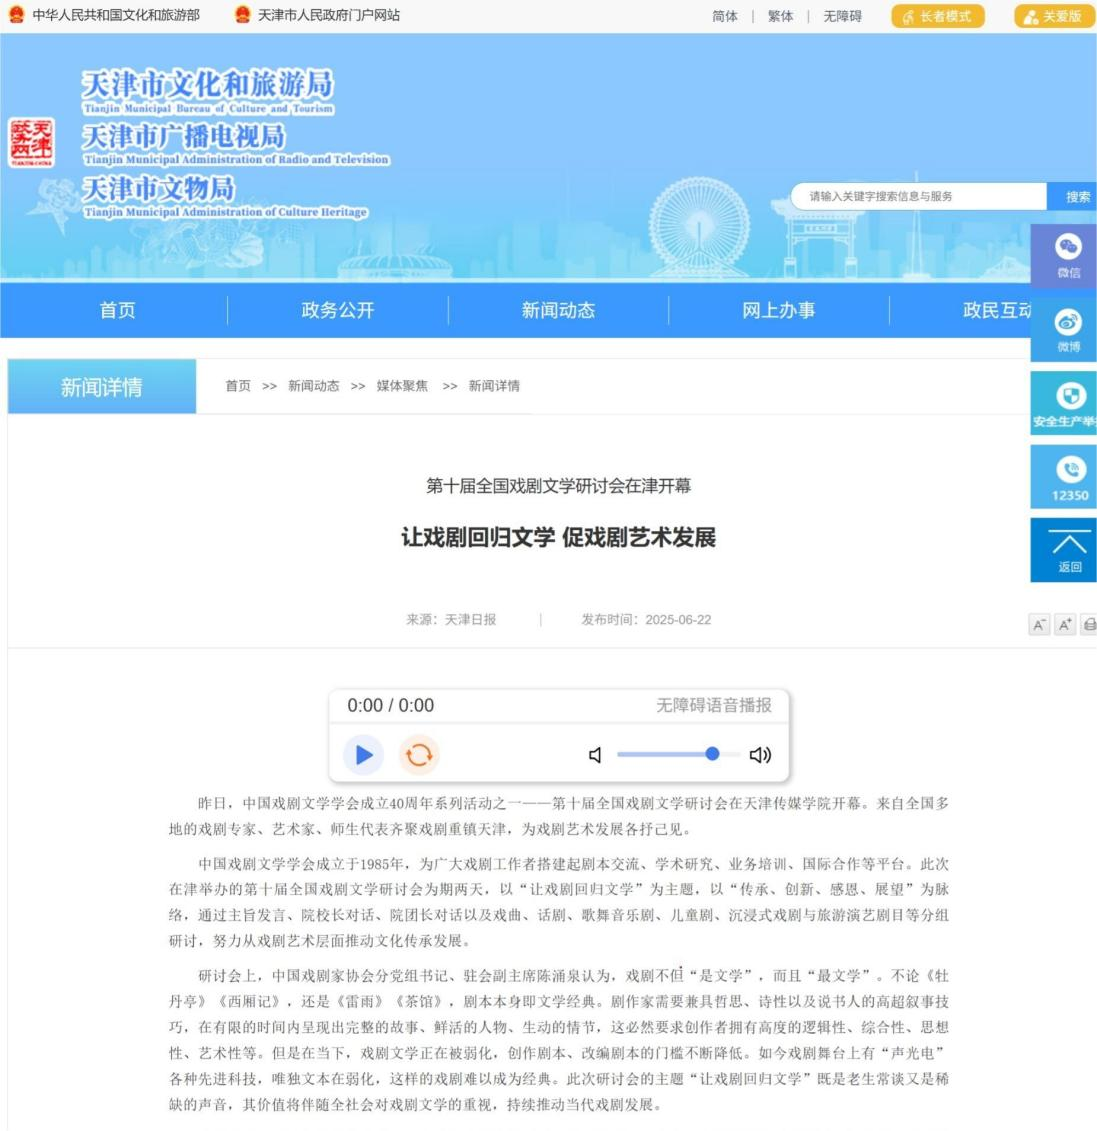Click the orange audio reload icon
The width and height of the screenshot is (1097, 1131).
pyautogui.click(x=419, y=755)
